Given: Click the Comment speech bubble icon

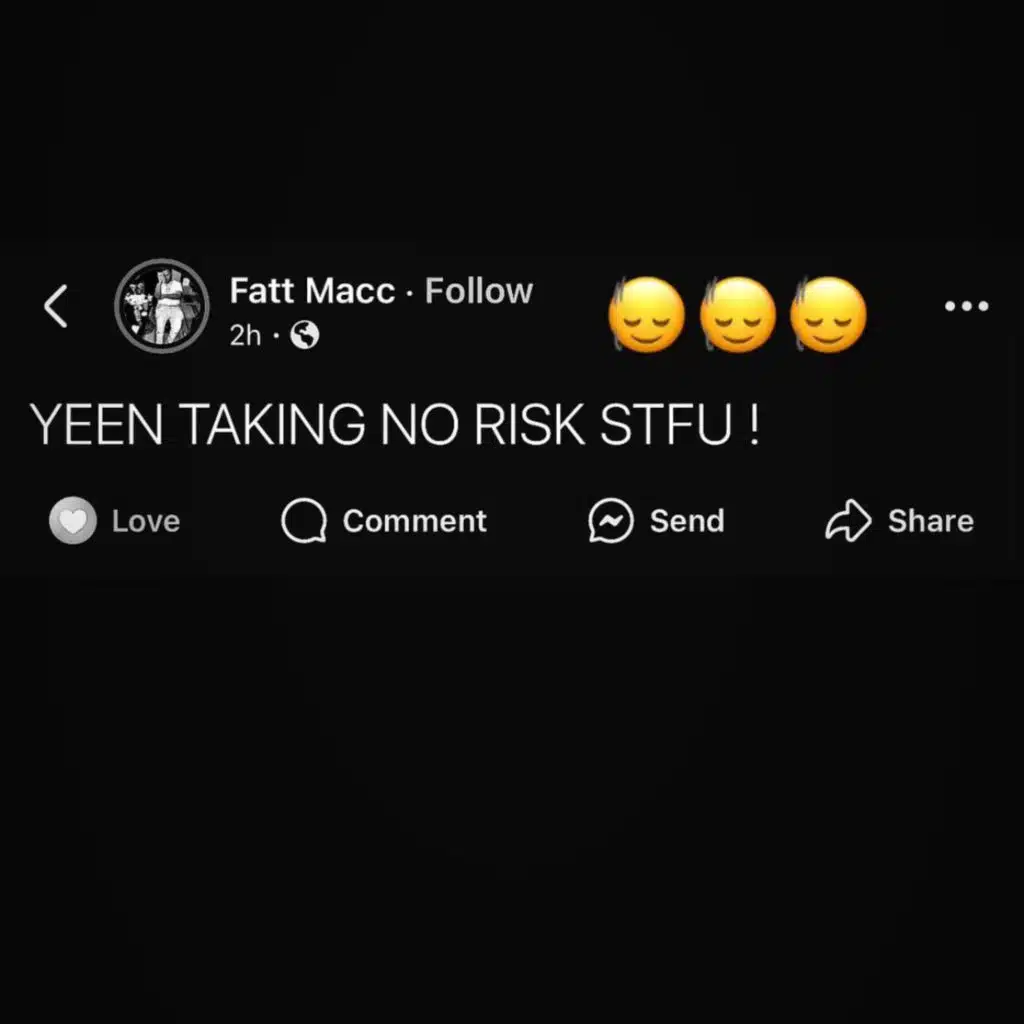Looking at the screenshot, I should click(x=304, y=520).
